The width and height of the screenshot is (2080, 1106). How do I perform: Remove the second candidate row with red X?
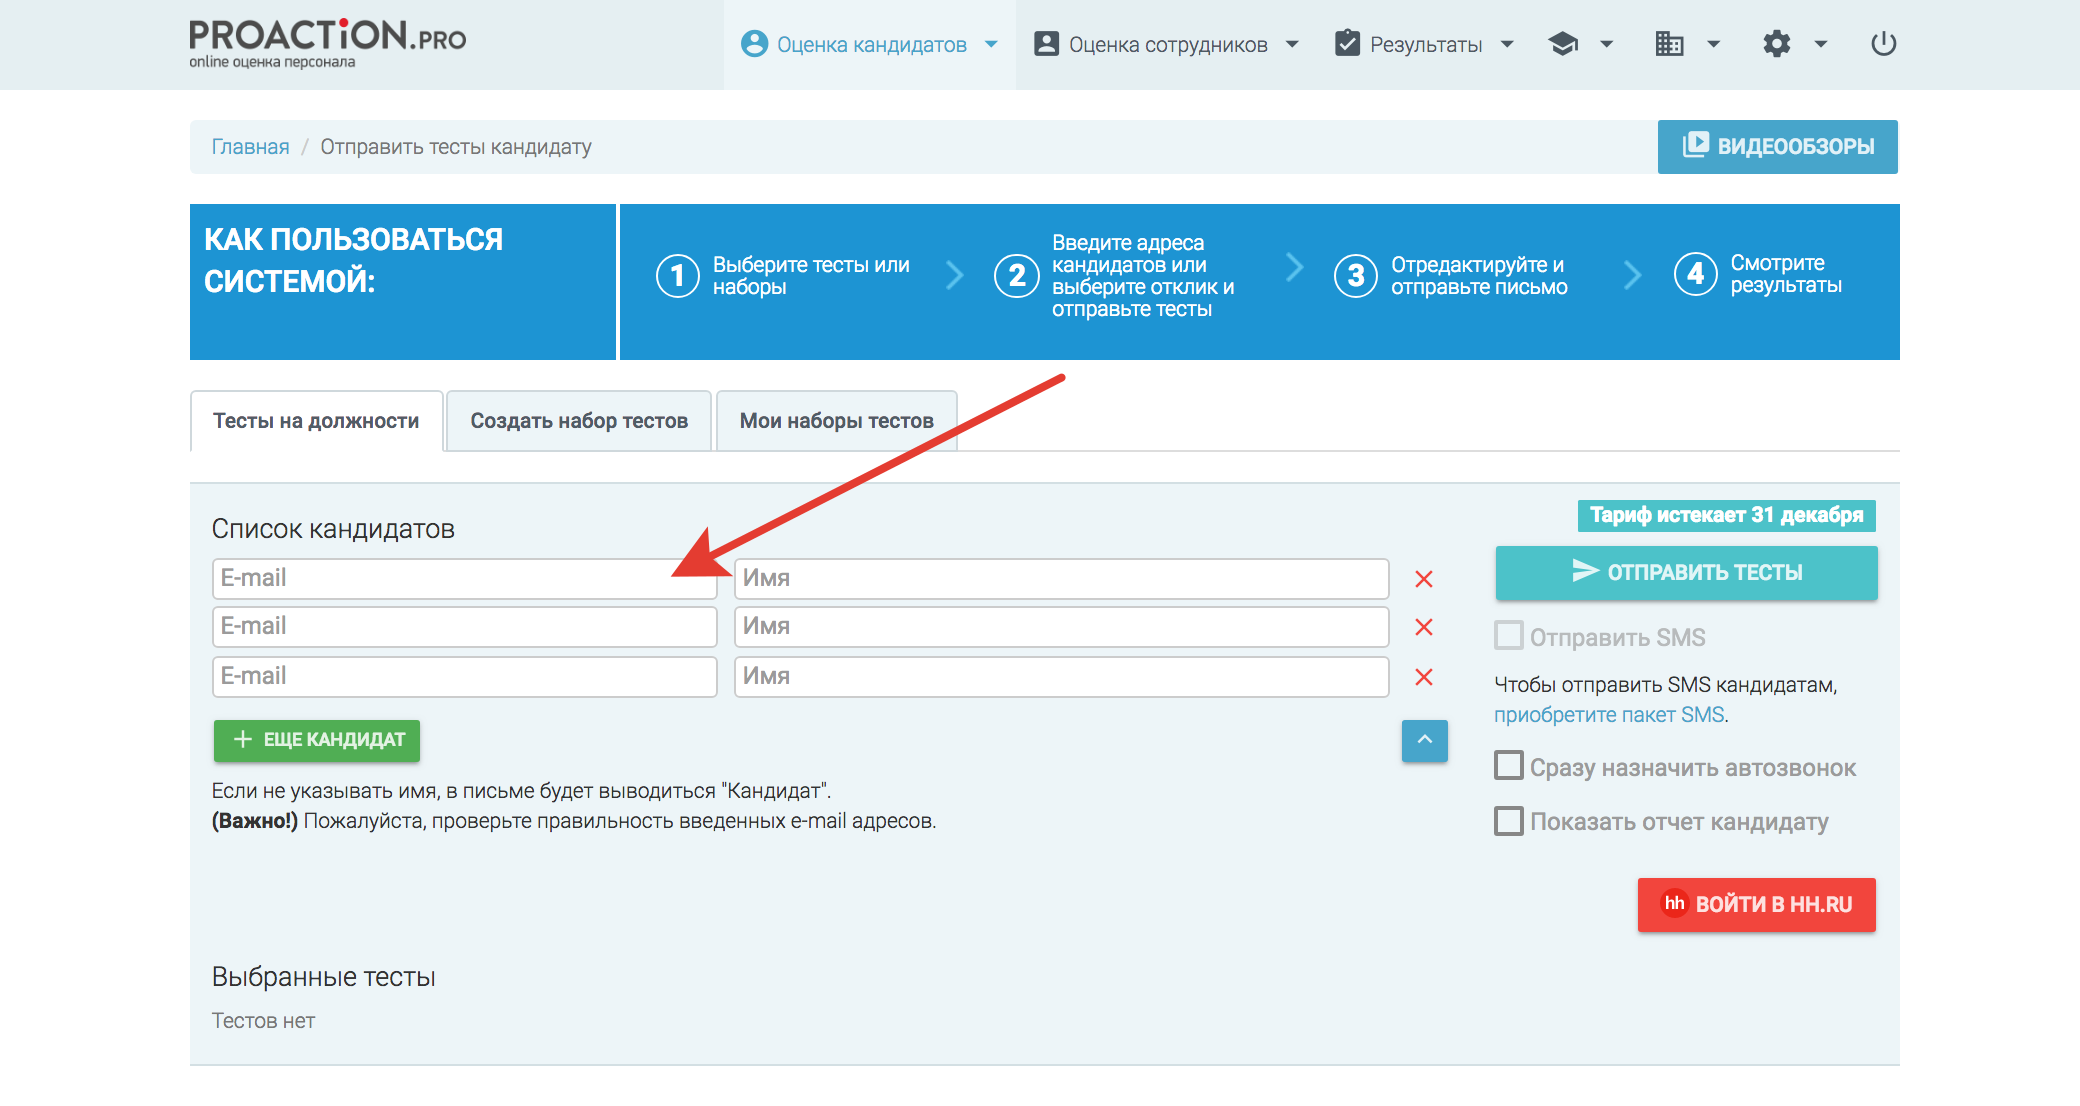(1424, 627)
